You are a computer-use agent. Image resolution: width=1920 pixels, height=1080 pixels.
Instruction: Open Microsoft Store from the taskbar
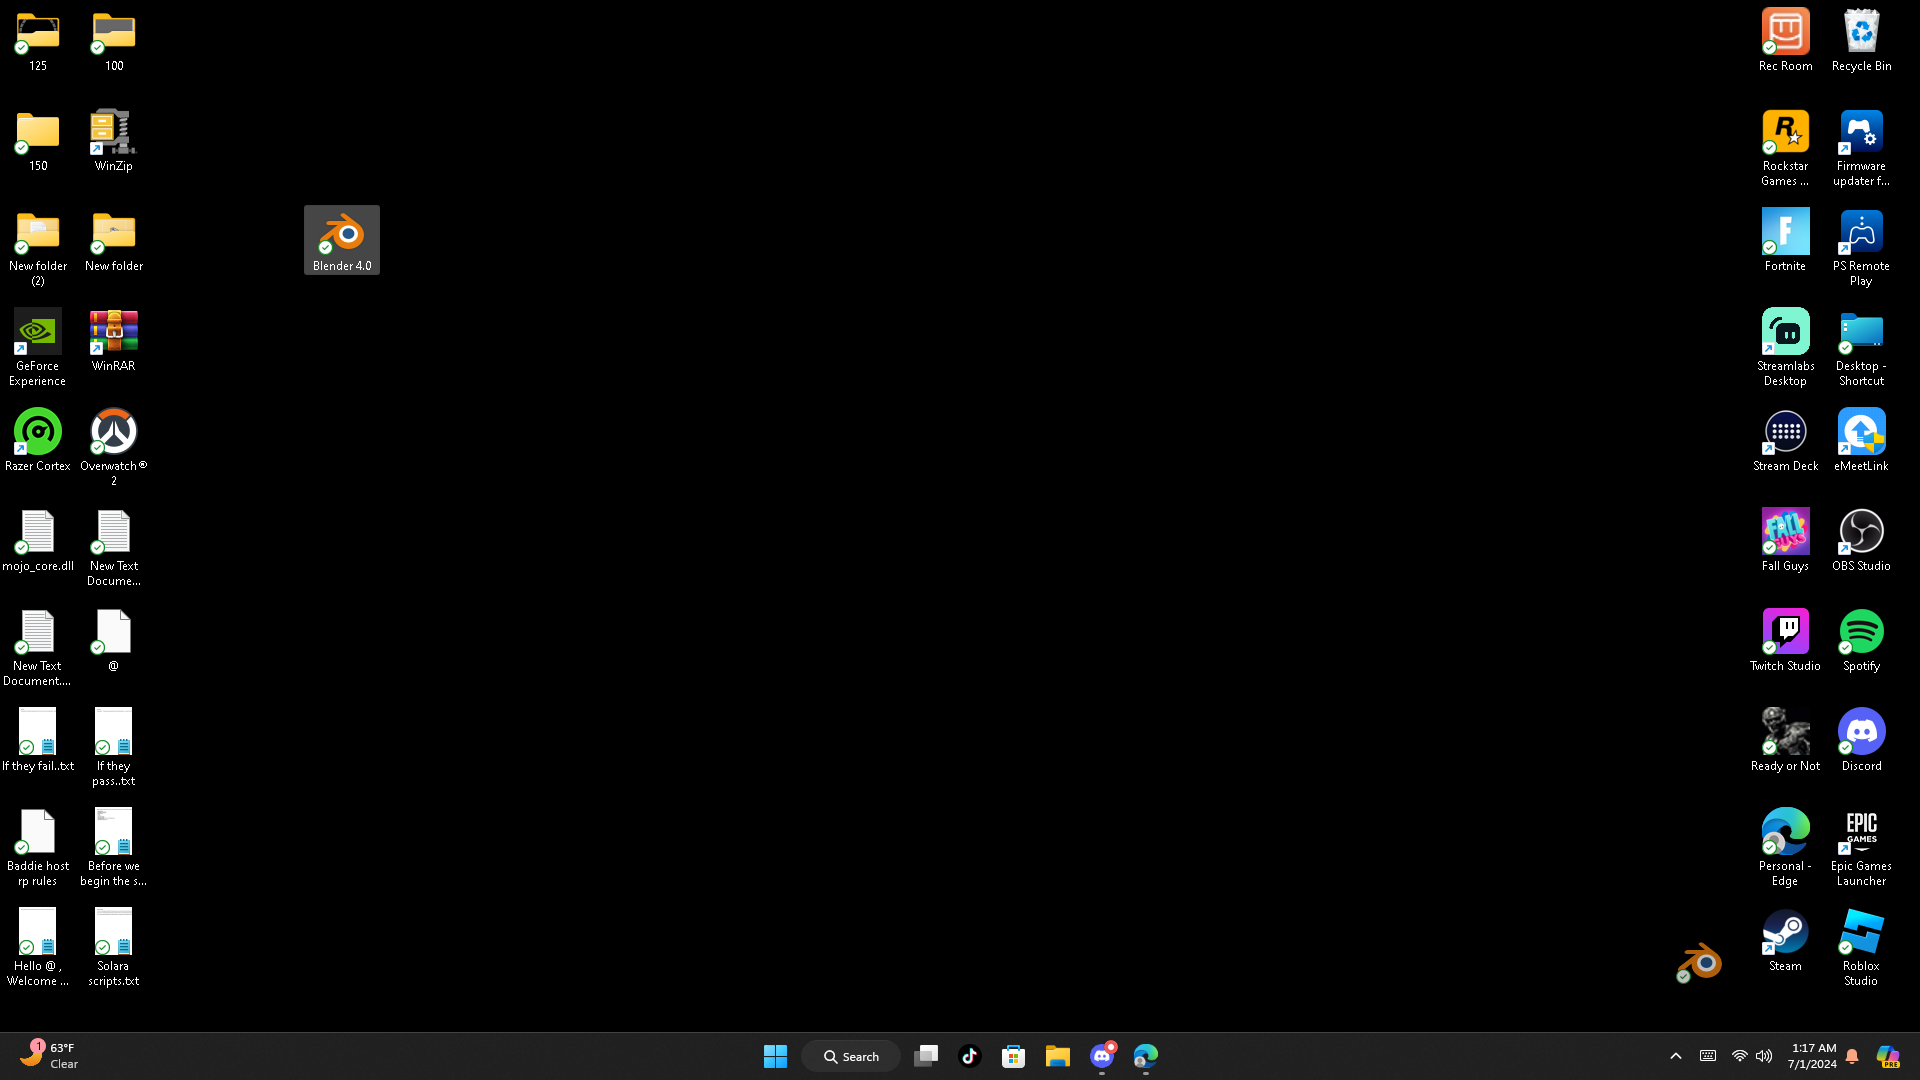(x=1014, y=1056)
